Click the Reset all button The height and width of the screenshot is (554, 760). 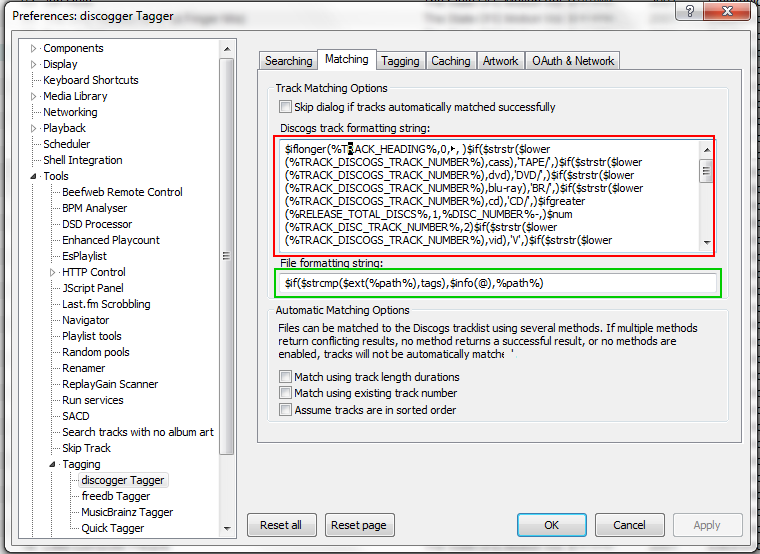(x=281, y=525)
